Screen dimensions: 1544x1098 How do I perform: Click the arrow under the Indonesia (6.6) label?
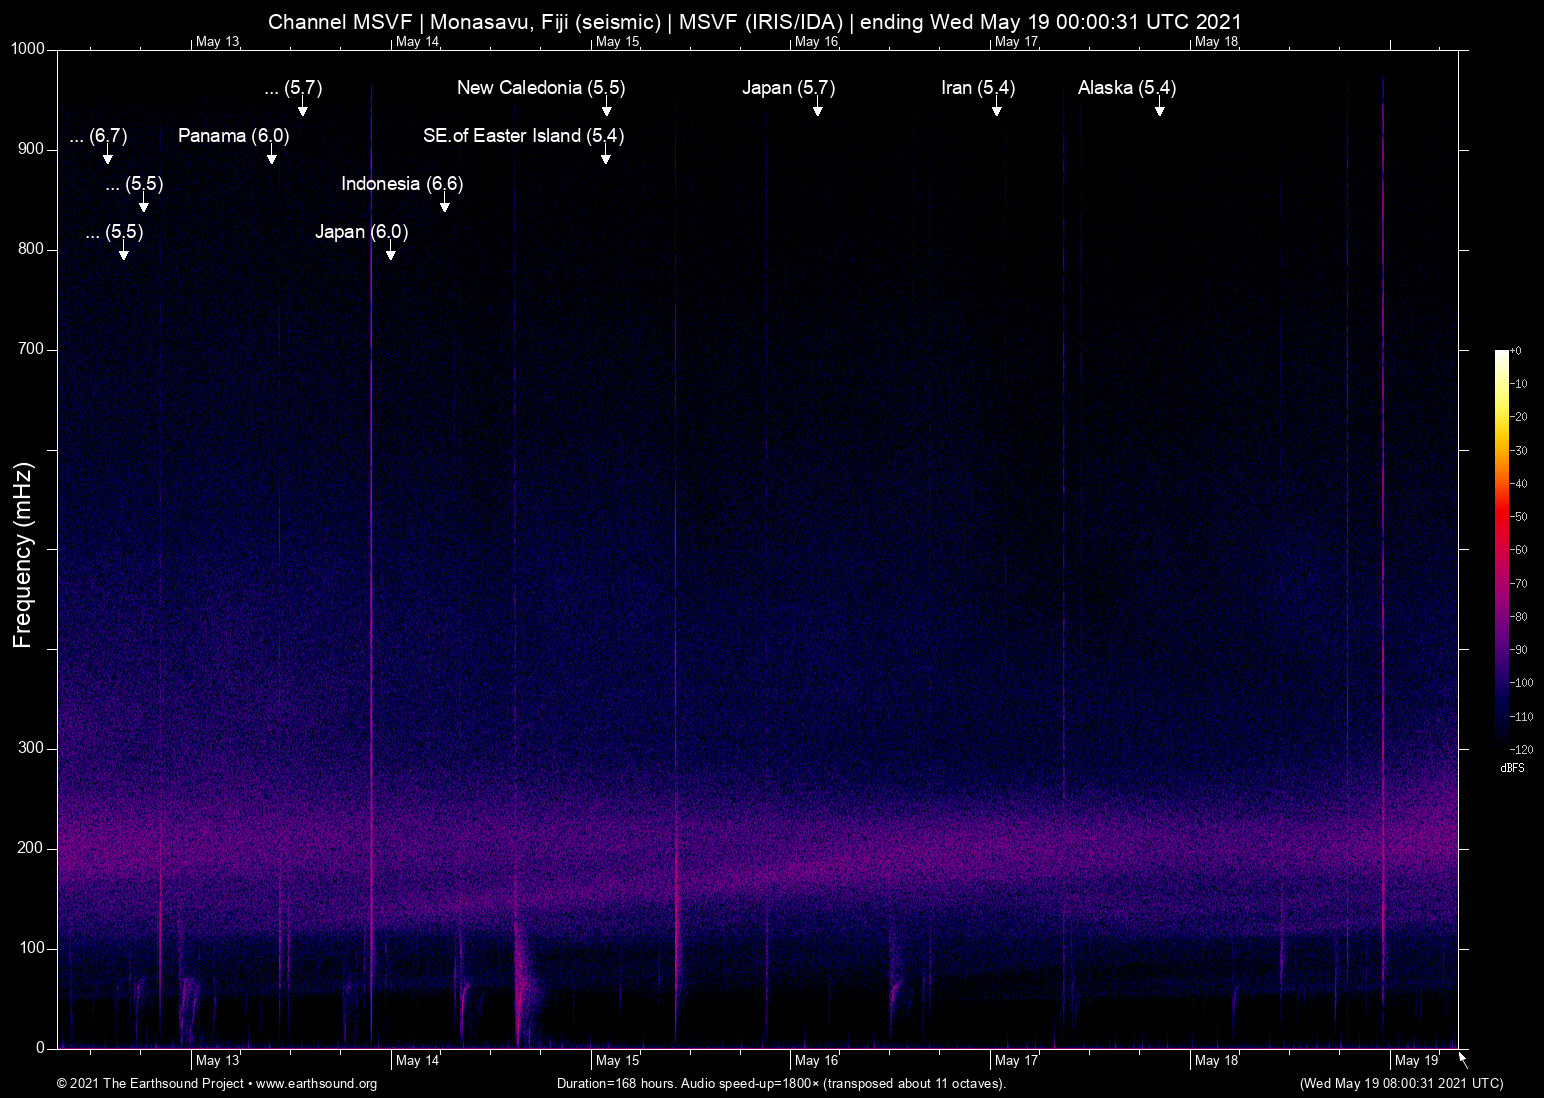pyautogui.click(x=445, y=204)
